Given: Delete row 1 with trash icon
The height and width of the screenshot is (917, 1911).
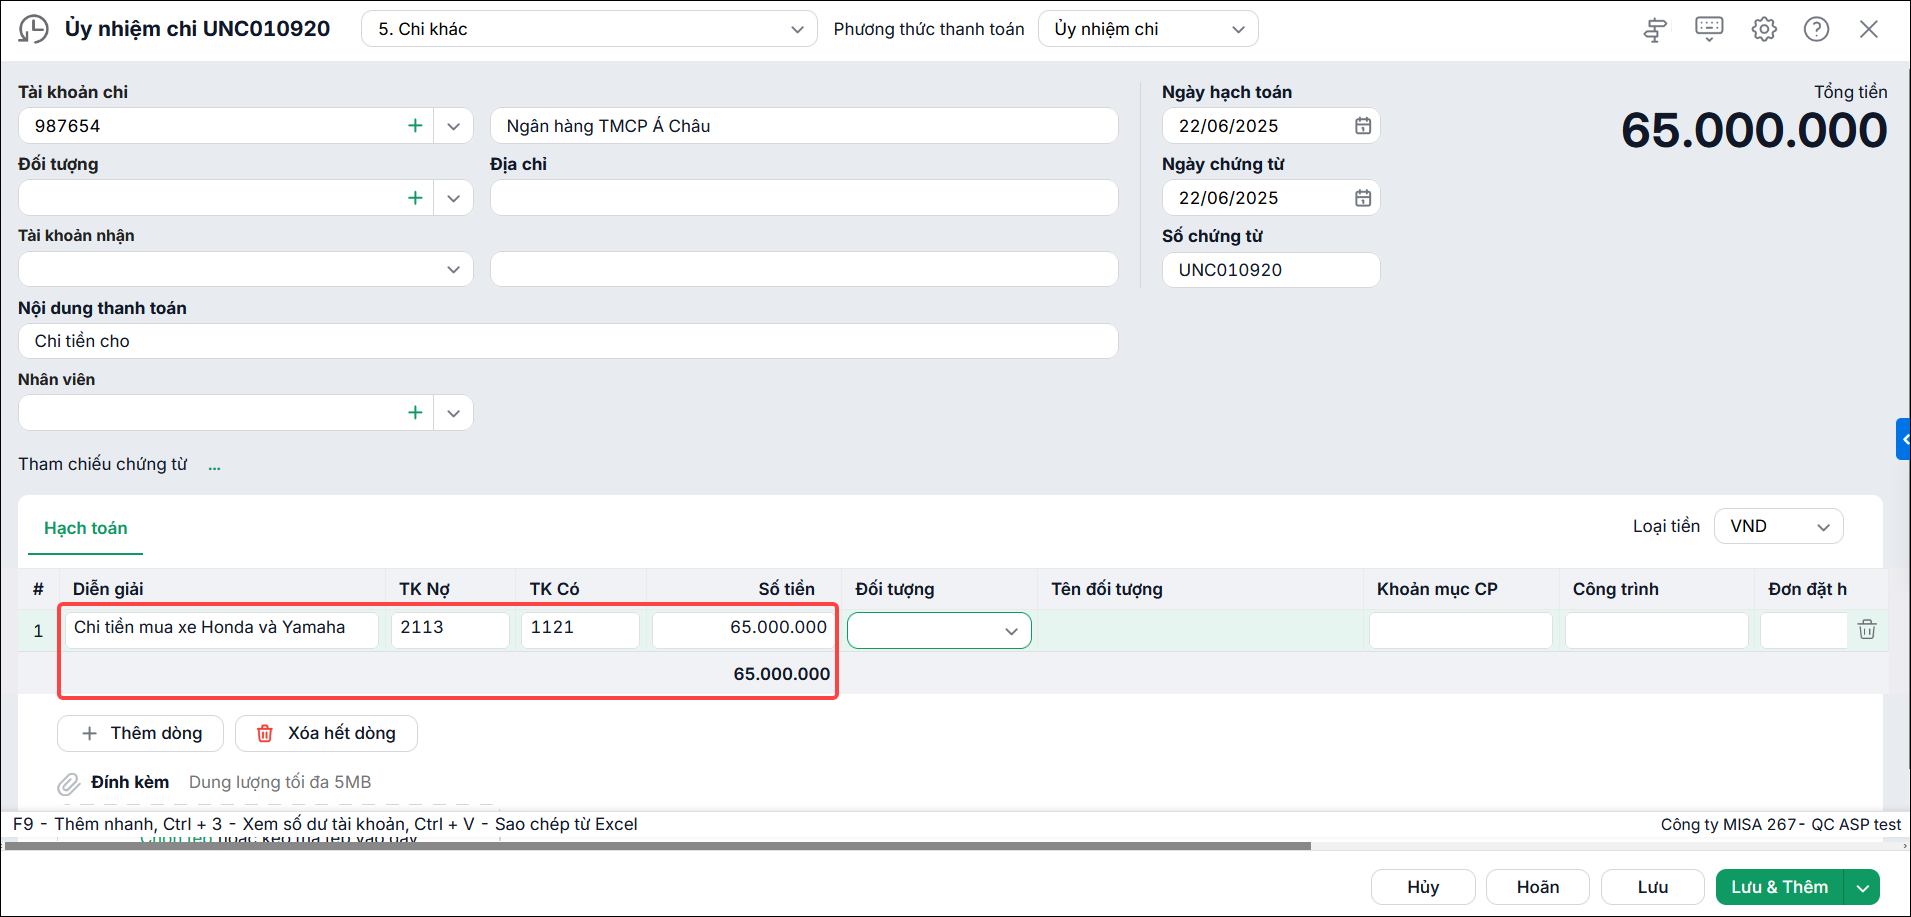Looking at the screenshot, I should coord(1867,630).
